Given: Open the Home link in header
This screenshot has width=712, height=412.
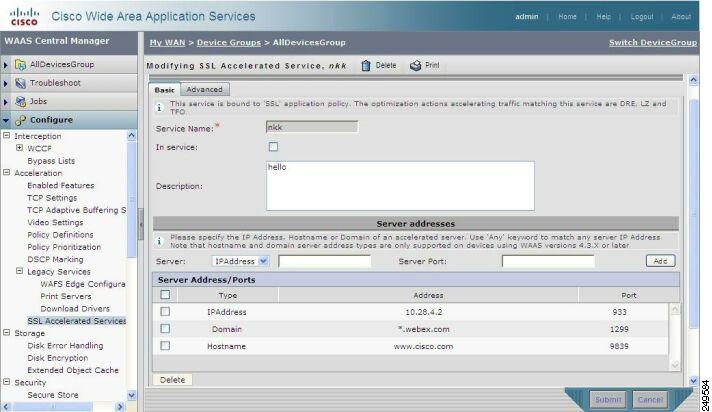Looking at the screenshot, I should (567, 16).
